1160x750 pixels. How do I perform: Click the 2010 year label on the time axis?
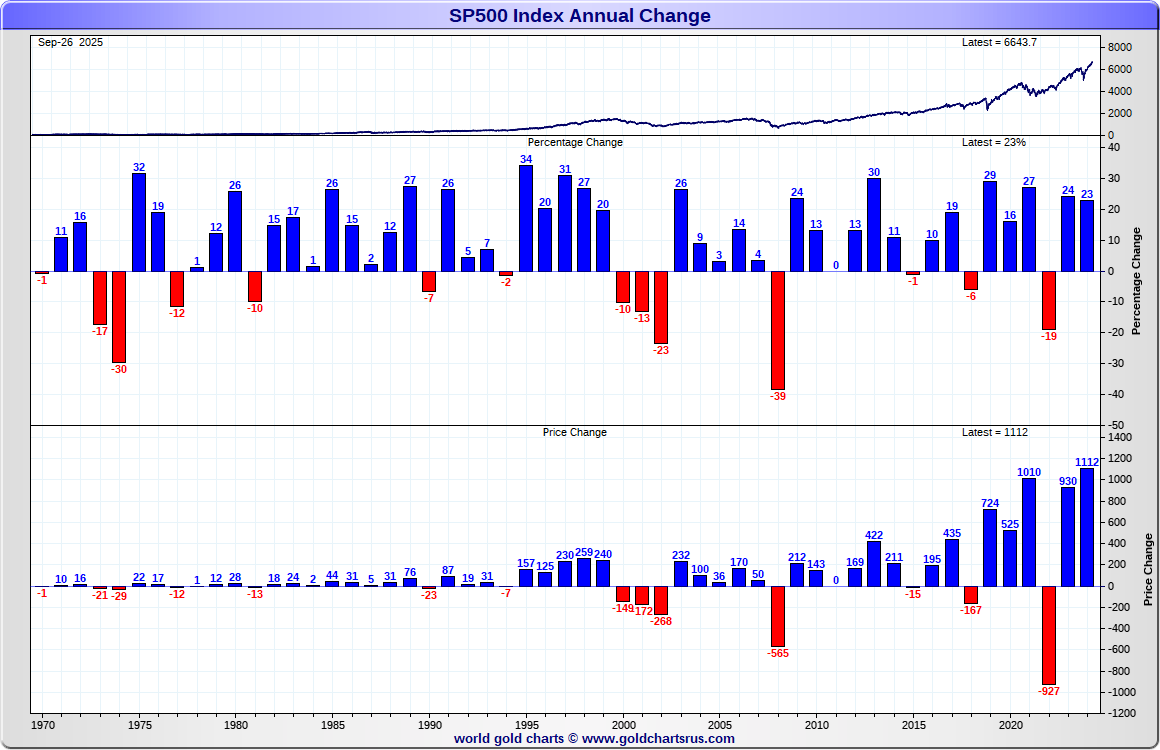click(817, 725)
